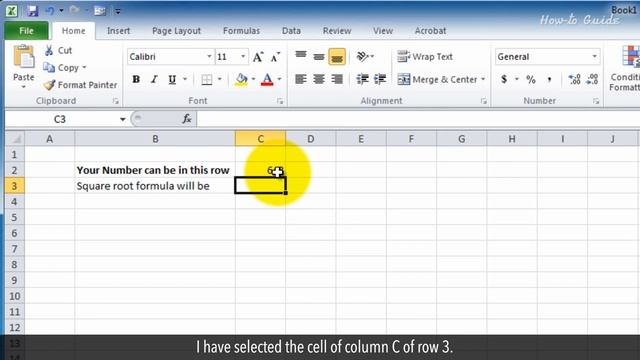This screenshot has height=360, width=640.
Task: Click inside the formula bar
Action: [x=418, y=119]
